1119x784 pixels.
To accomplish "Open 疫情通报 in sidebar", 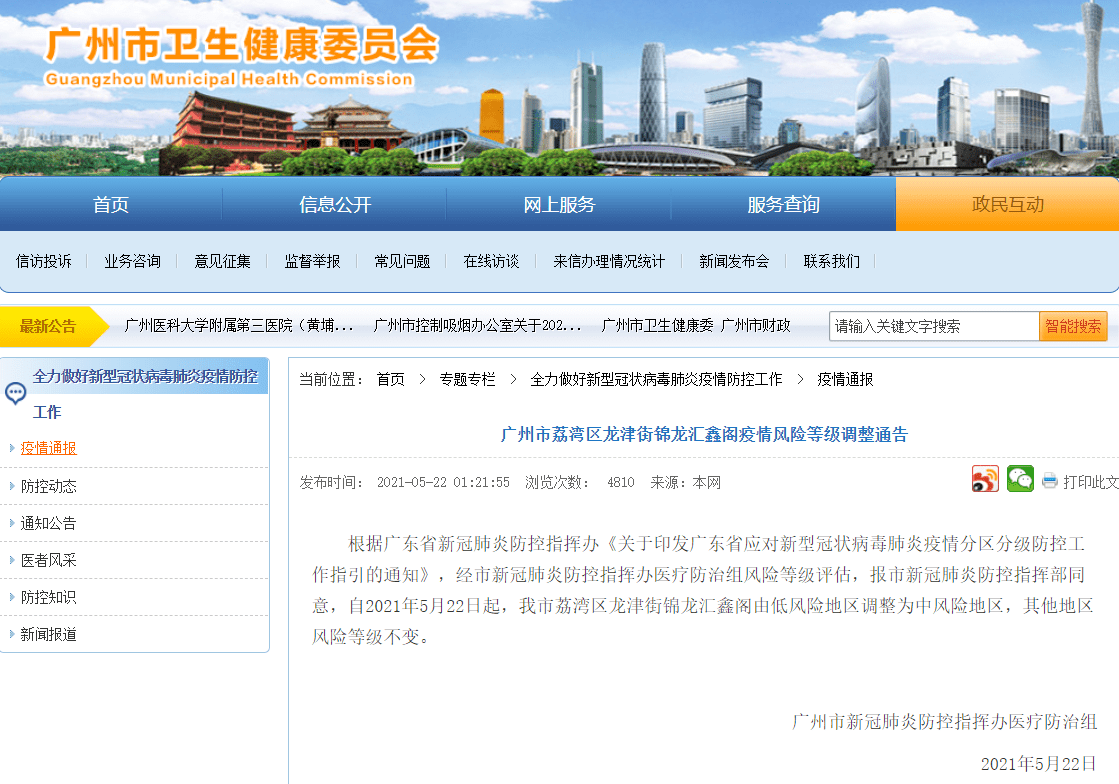I will click(x=49, y=448).
